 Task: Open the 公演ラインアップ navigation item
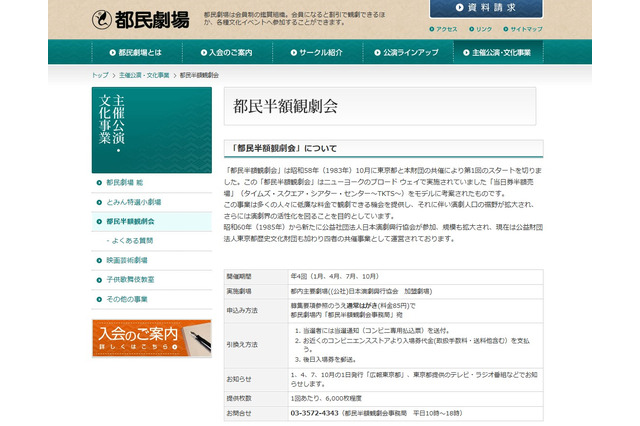tap(407, 52)
